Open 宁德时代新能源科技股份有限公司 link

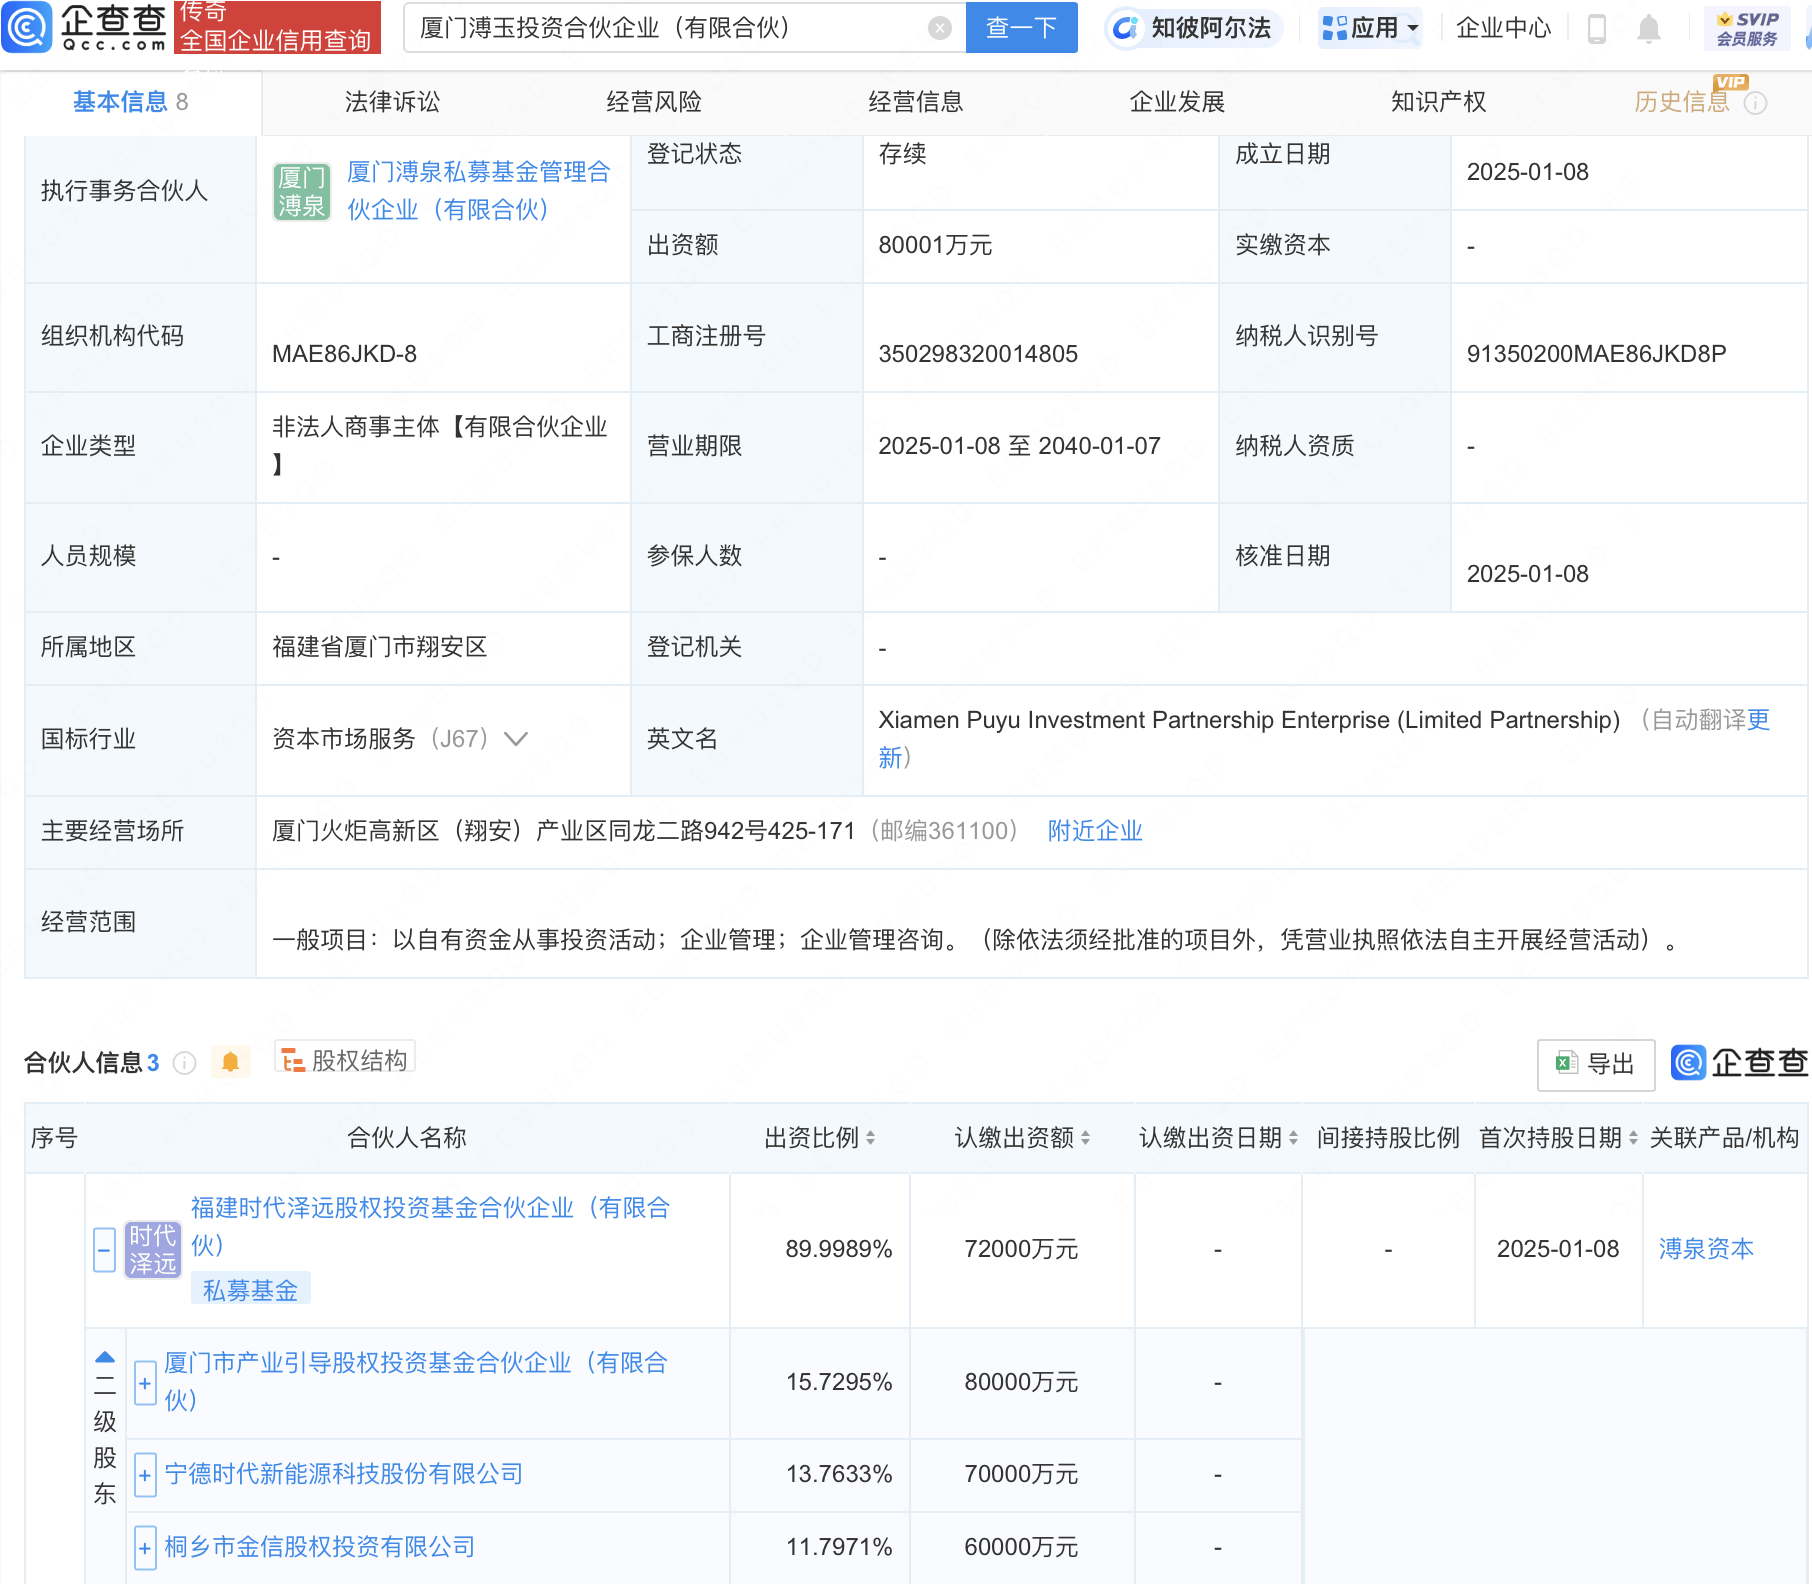tap(344, 1474)
